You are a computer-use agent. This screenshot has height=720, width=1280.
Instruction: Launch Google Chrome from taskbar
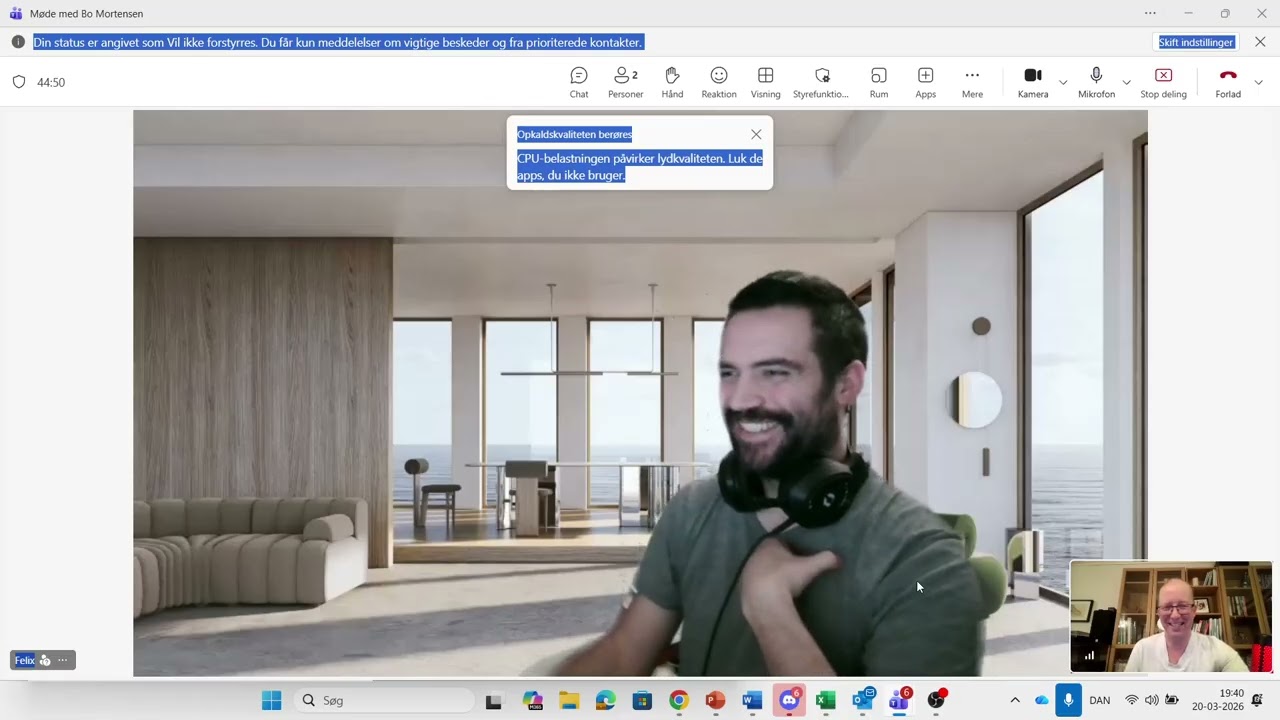[x=679, y=700]
